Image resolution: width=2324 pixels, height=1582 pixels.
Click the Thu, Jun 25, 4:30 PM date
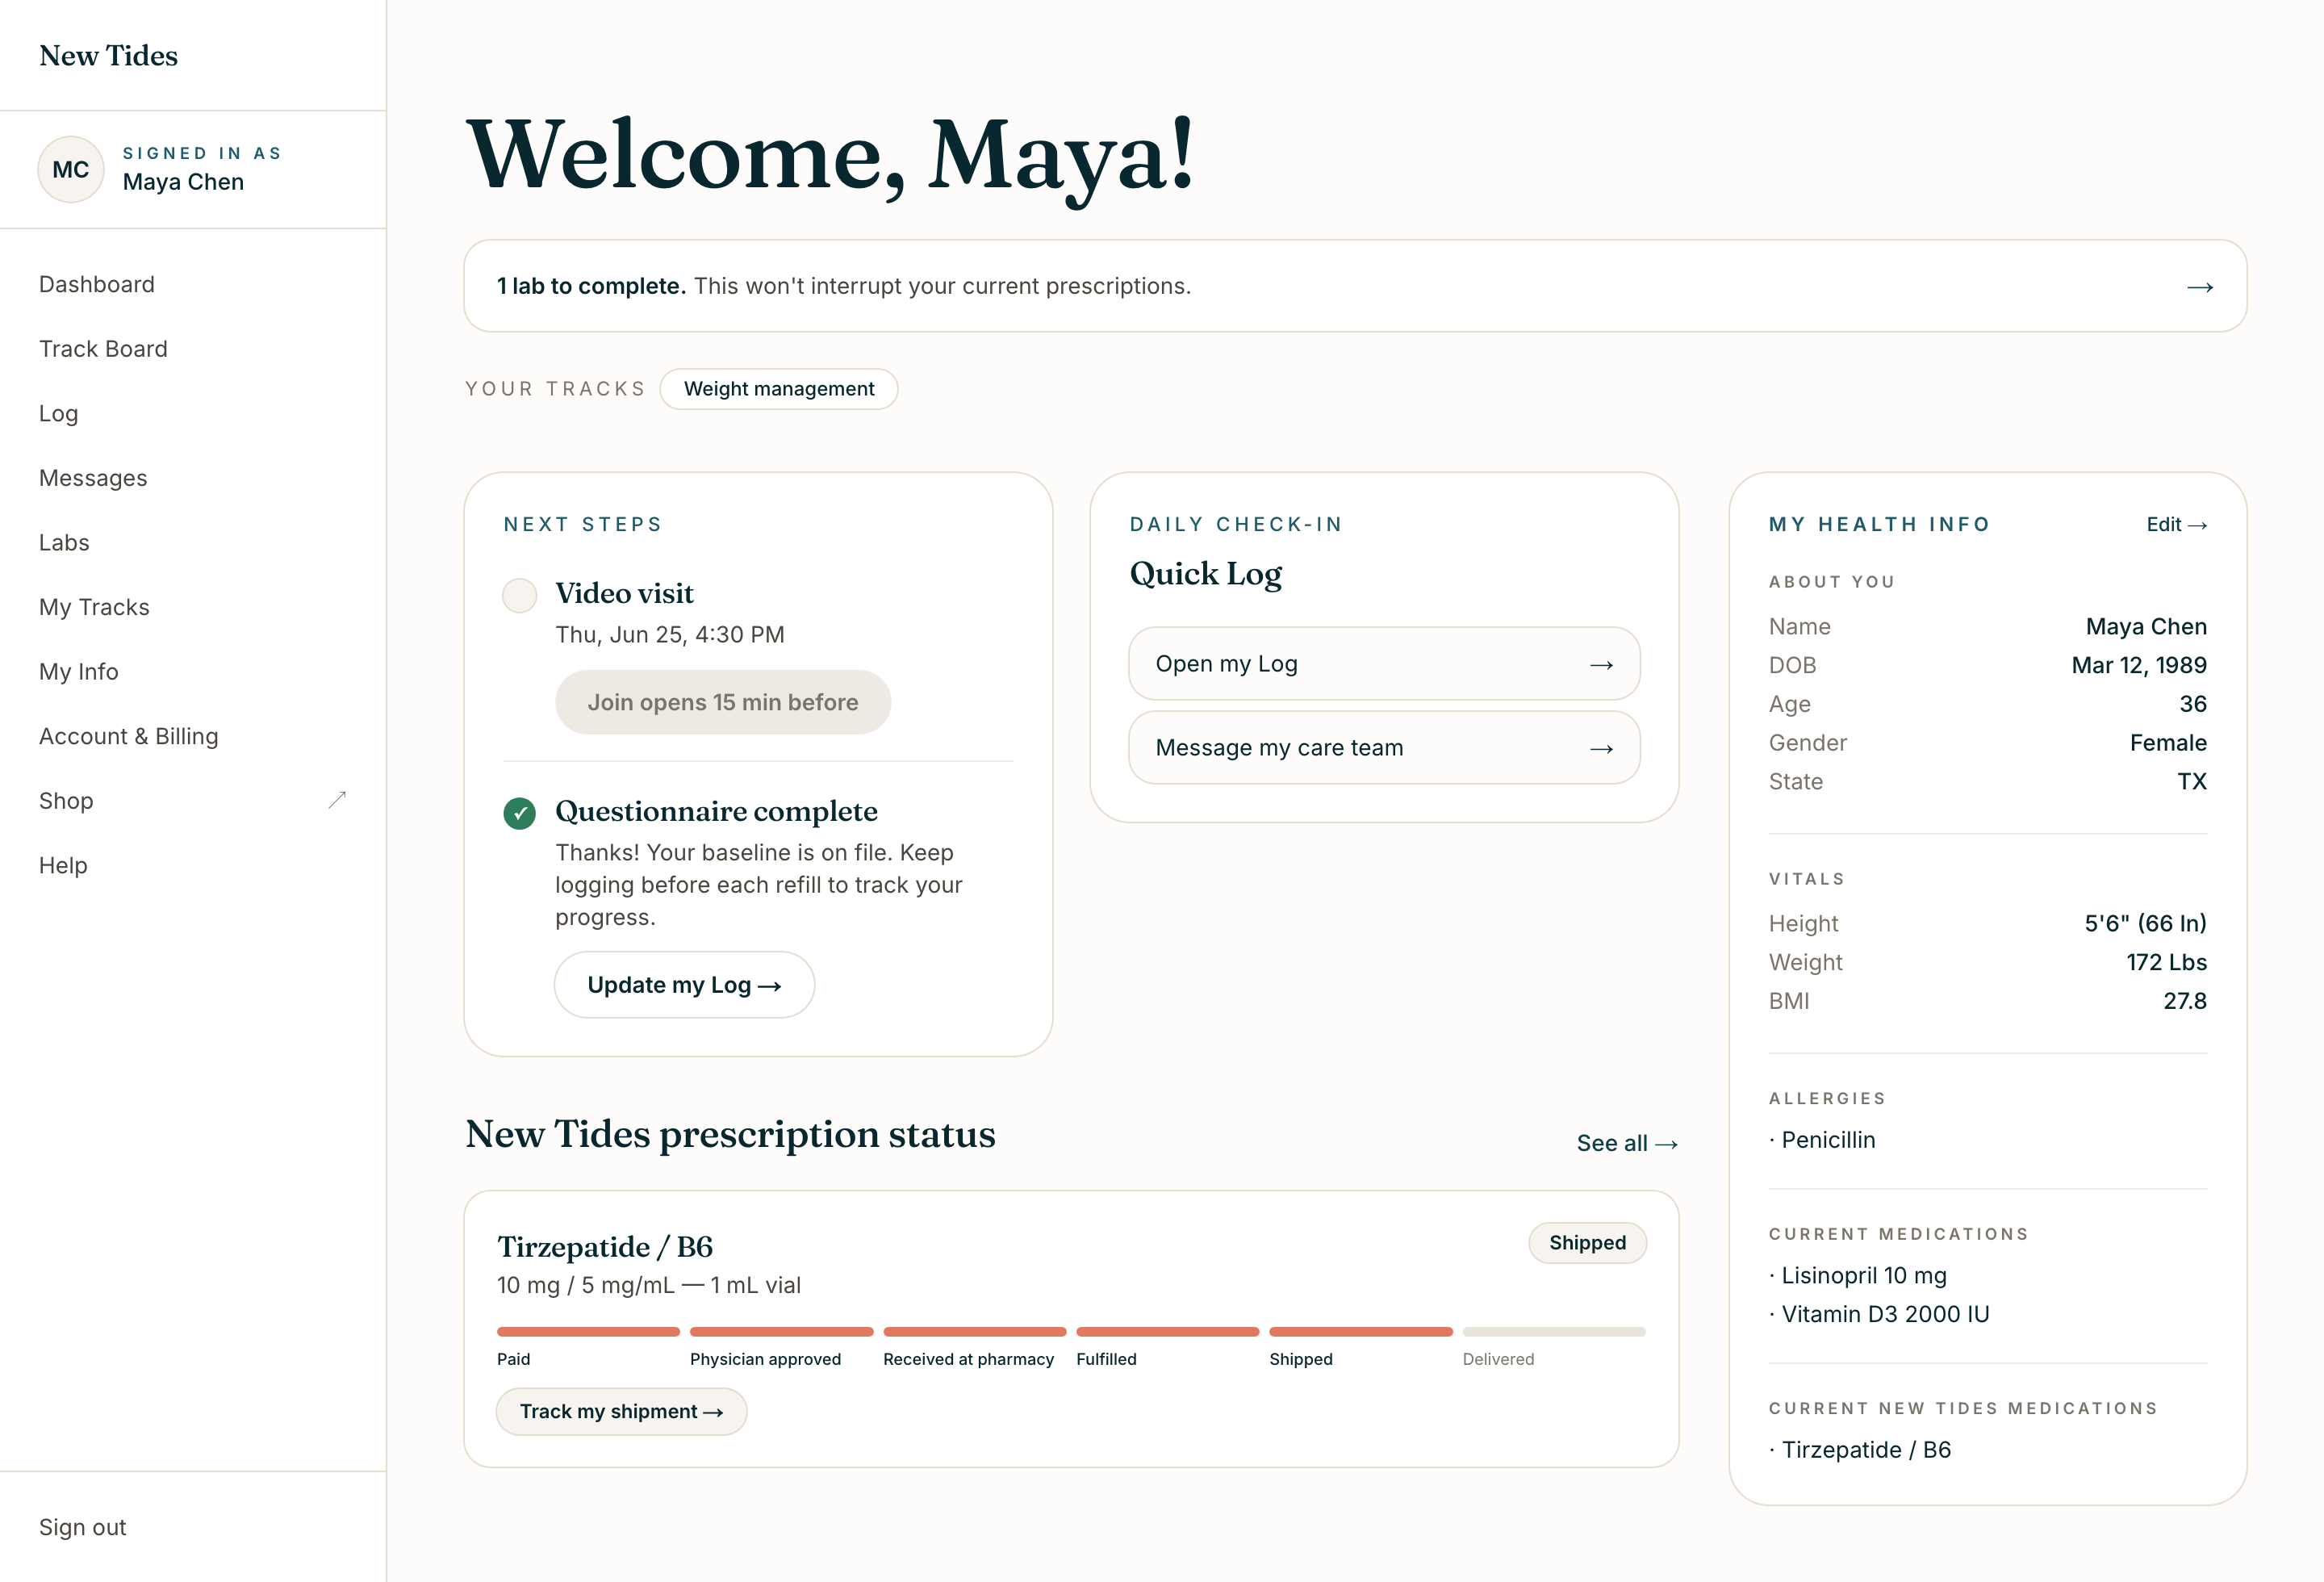(x=670, y=635)
